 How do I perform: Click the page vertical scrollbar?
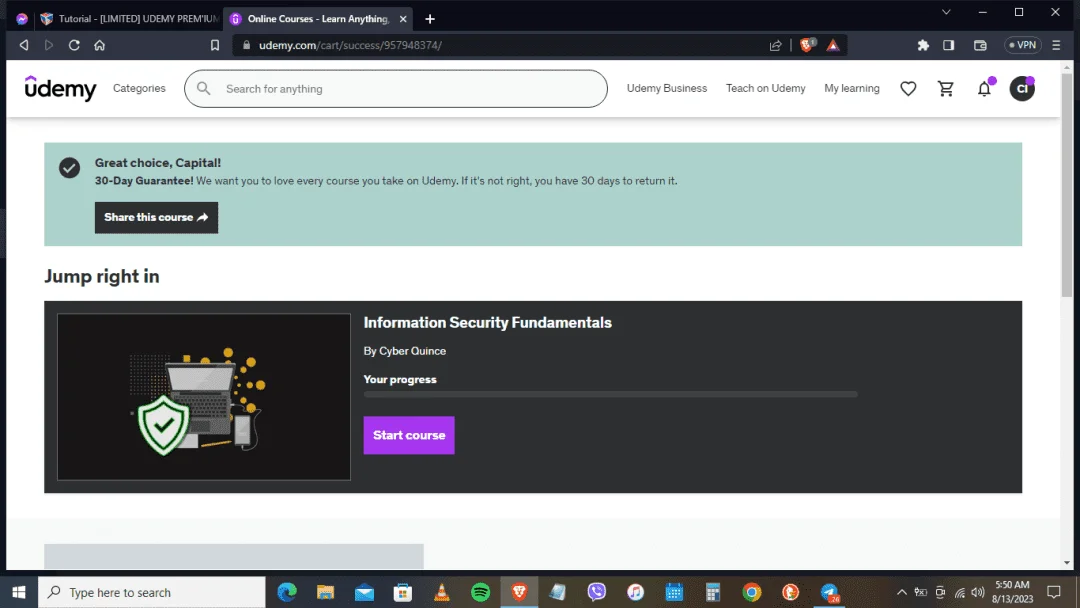click(1067, 186)
